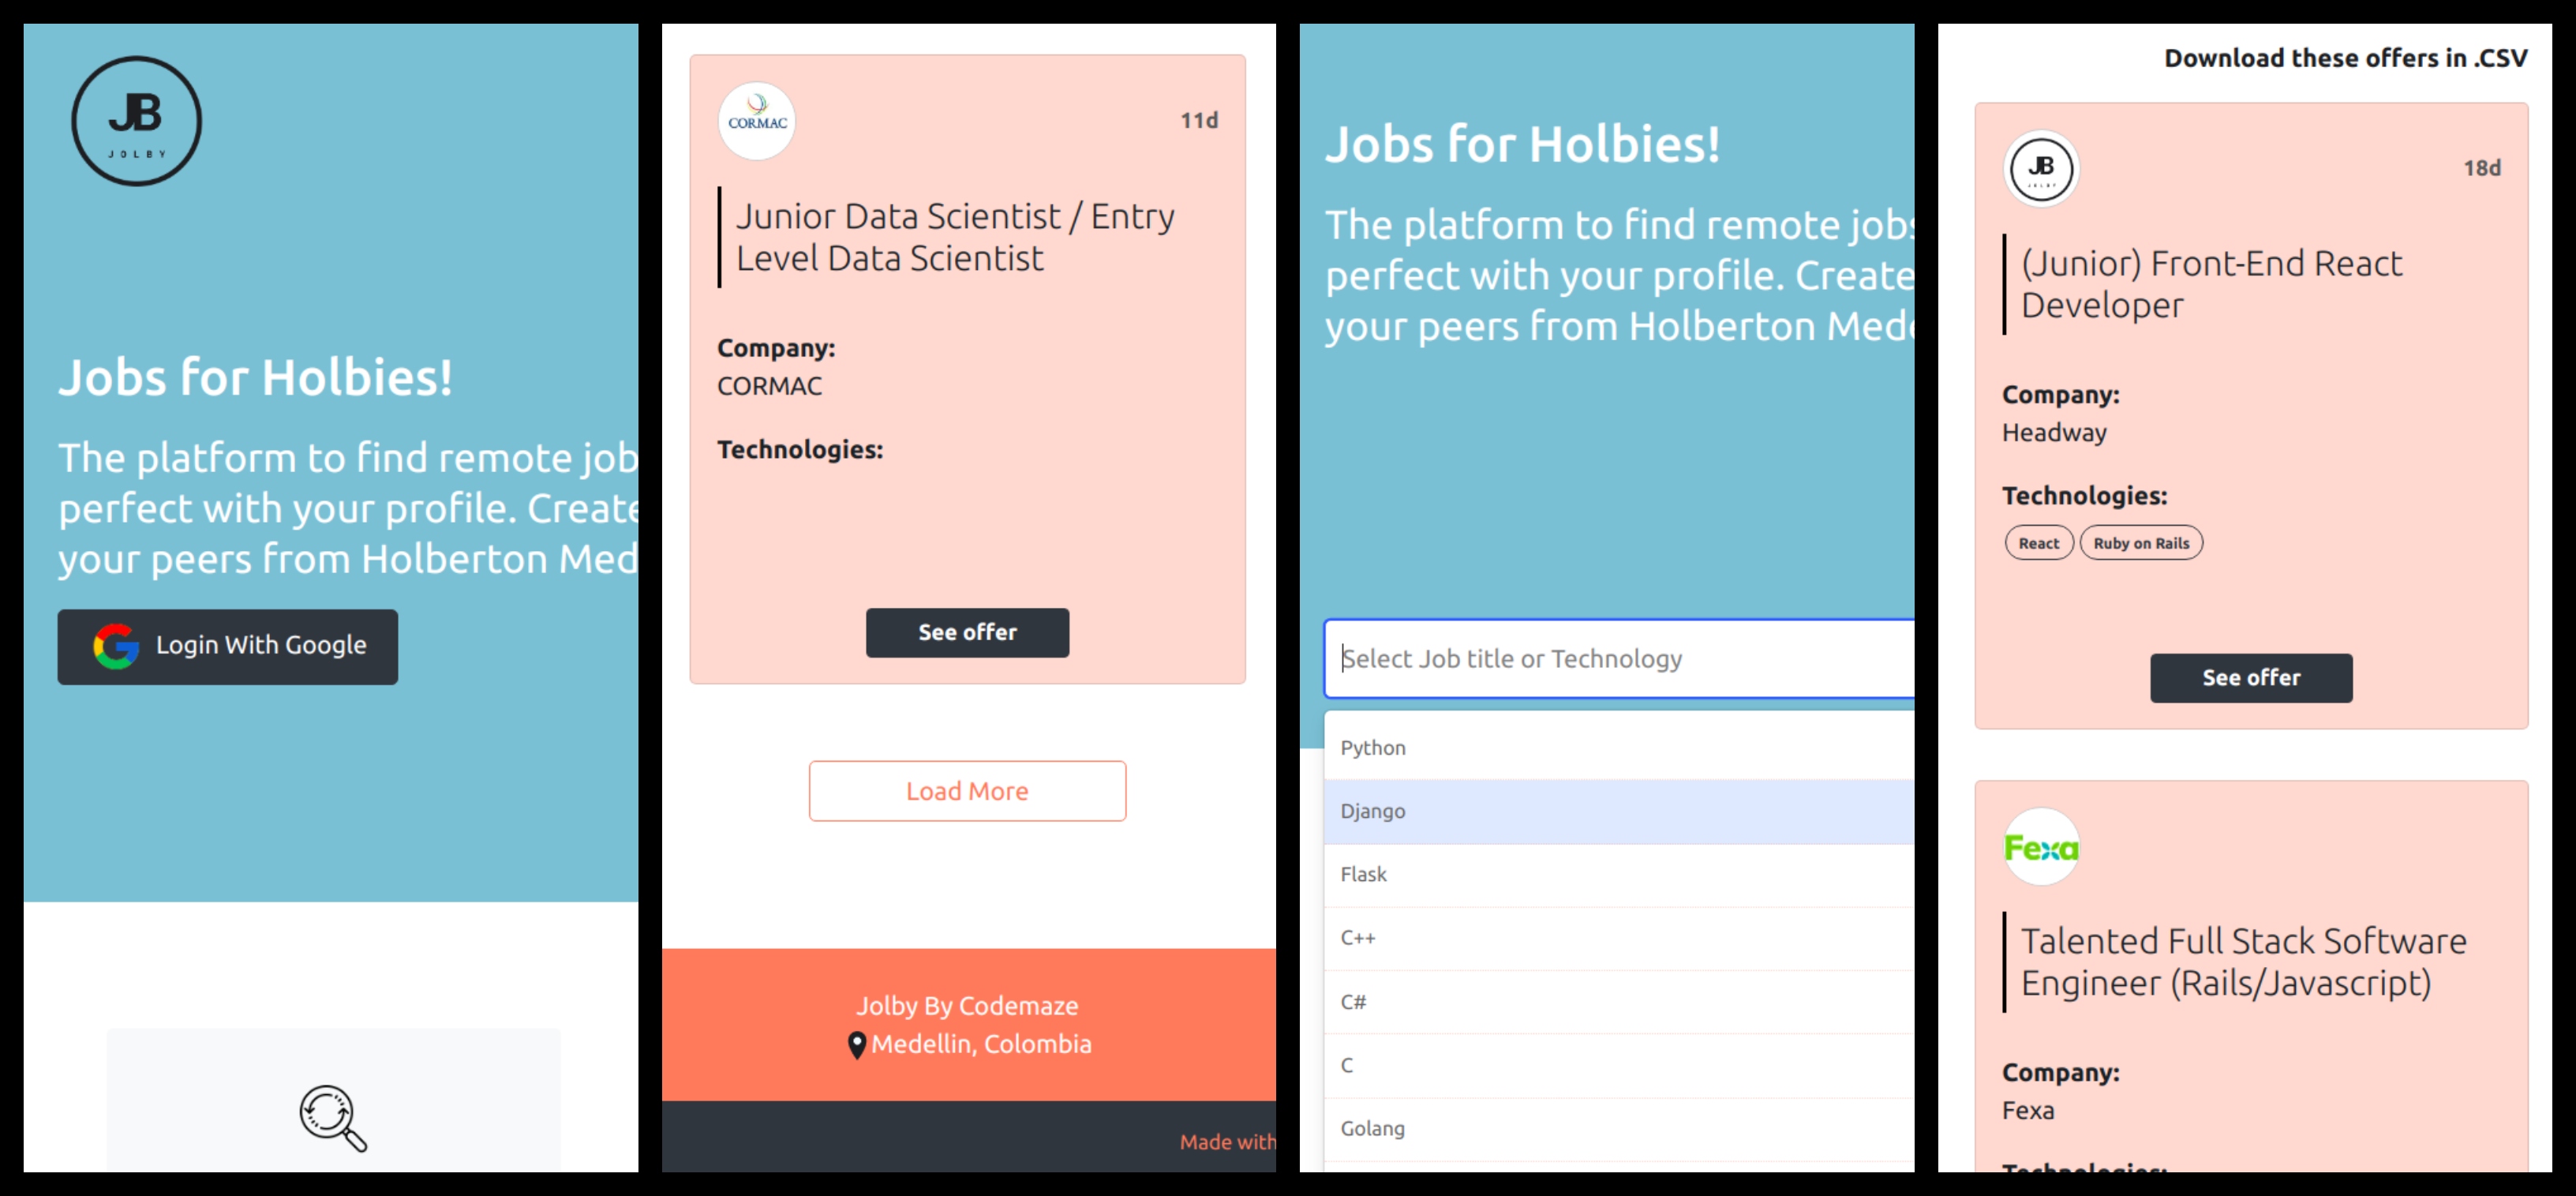The image size is (2576, 1196).
Task: Select Django from the technology dropdown
Action: pyautogui.click(x=1618, y=810)
